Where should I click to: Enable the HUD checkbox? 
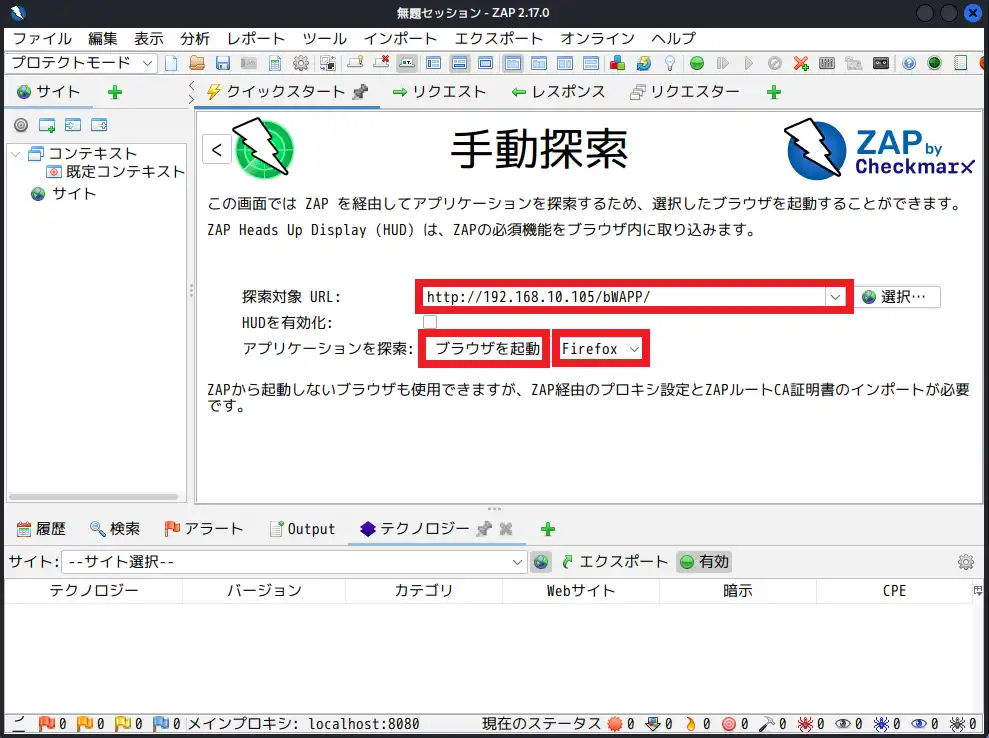[428, 322]
